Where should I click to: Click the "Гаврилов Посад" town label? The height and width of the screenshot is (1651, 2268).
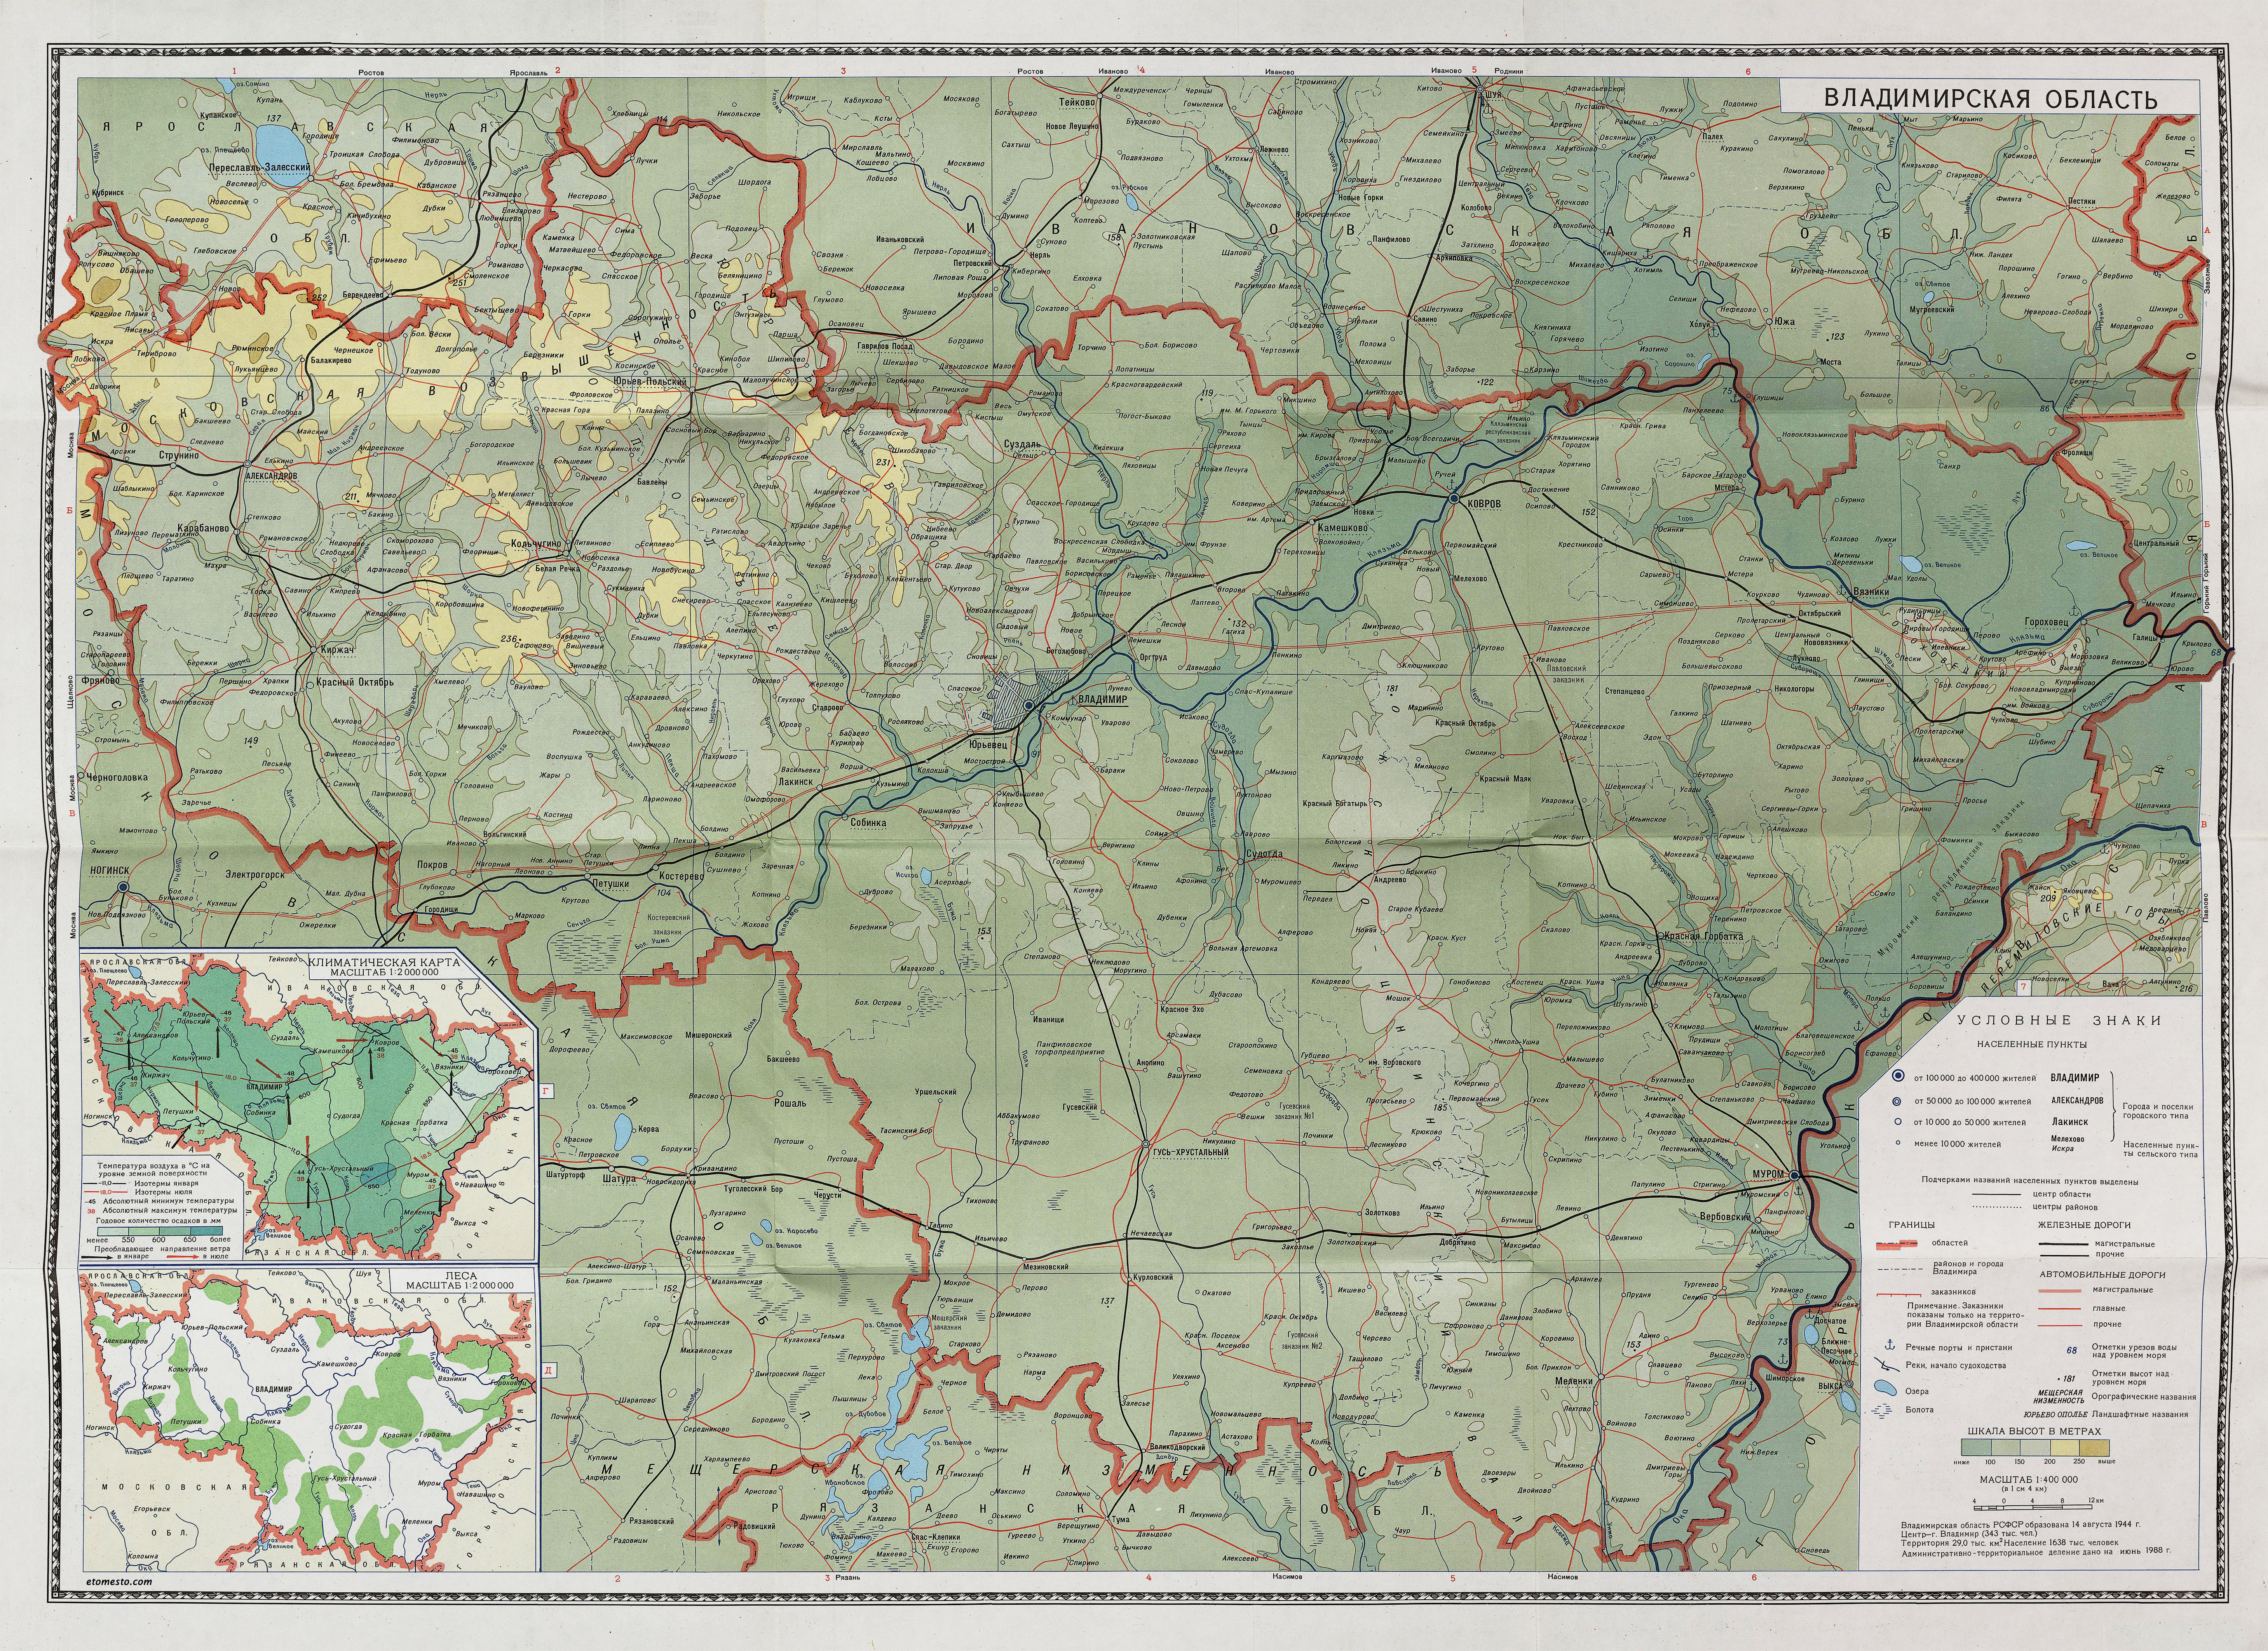885,347
